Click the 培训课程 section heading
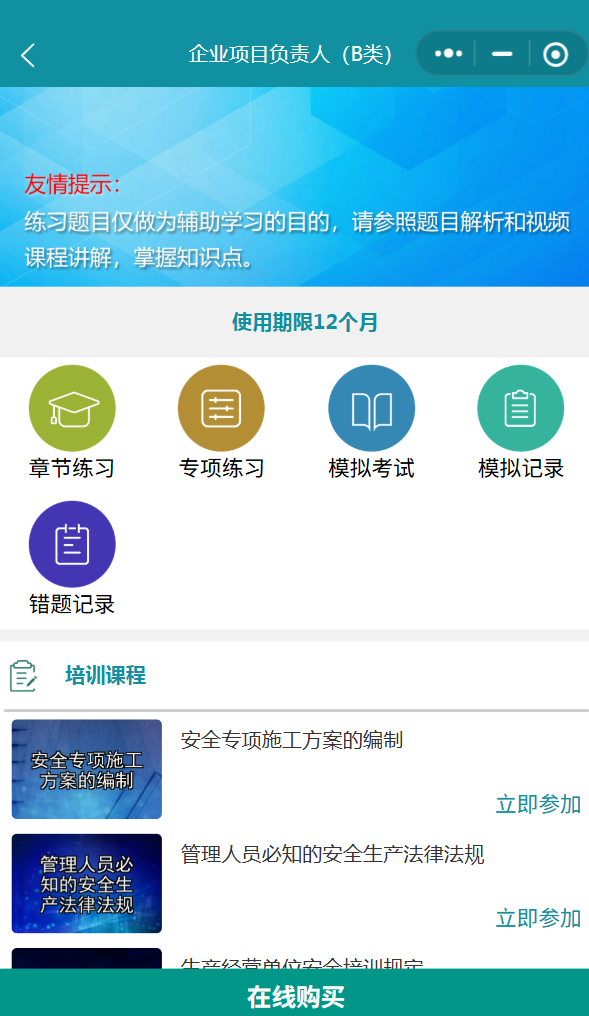 pos(106,675)
